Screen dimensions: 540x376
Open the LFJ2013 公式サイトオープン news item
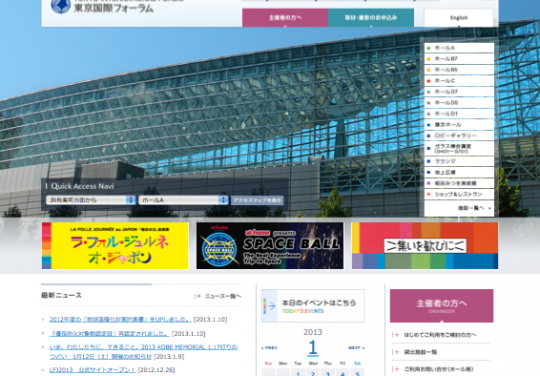(92, 370)
